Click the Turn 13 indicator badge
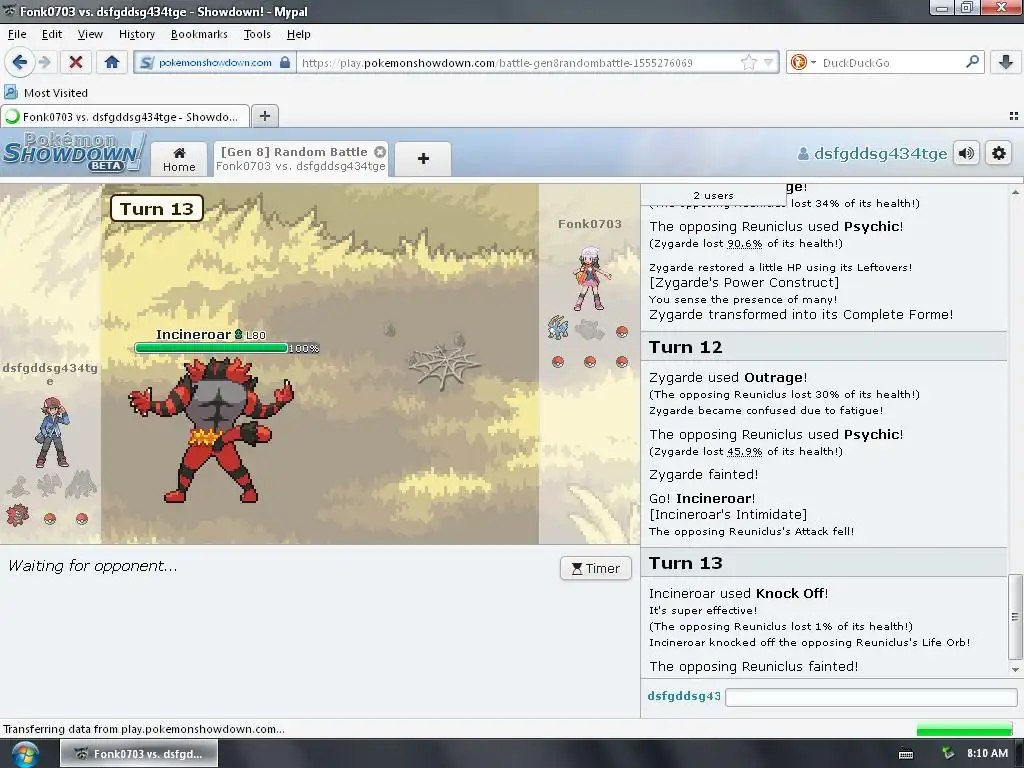Viewport: 1024px width, 768px height. [x=157, y=209]
